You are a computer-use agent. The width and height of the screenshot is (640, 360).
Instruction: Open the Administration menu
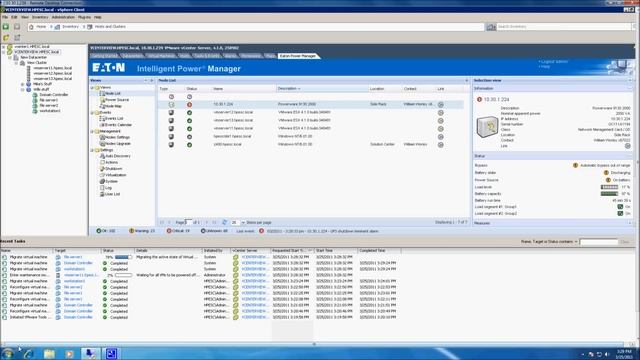click(63, 17)
